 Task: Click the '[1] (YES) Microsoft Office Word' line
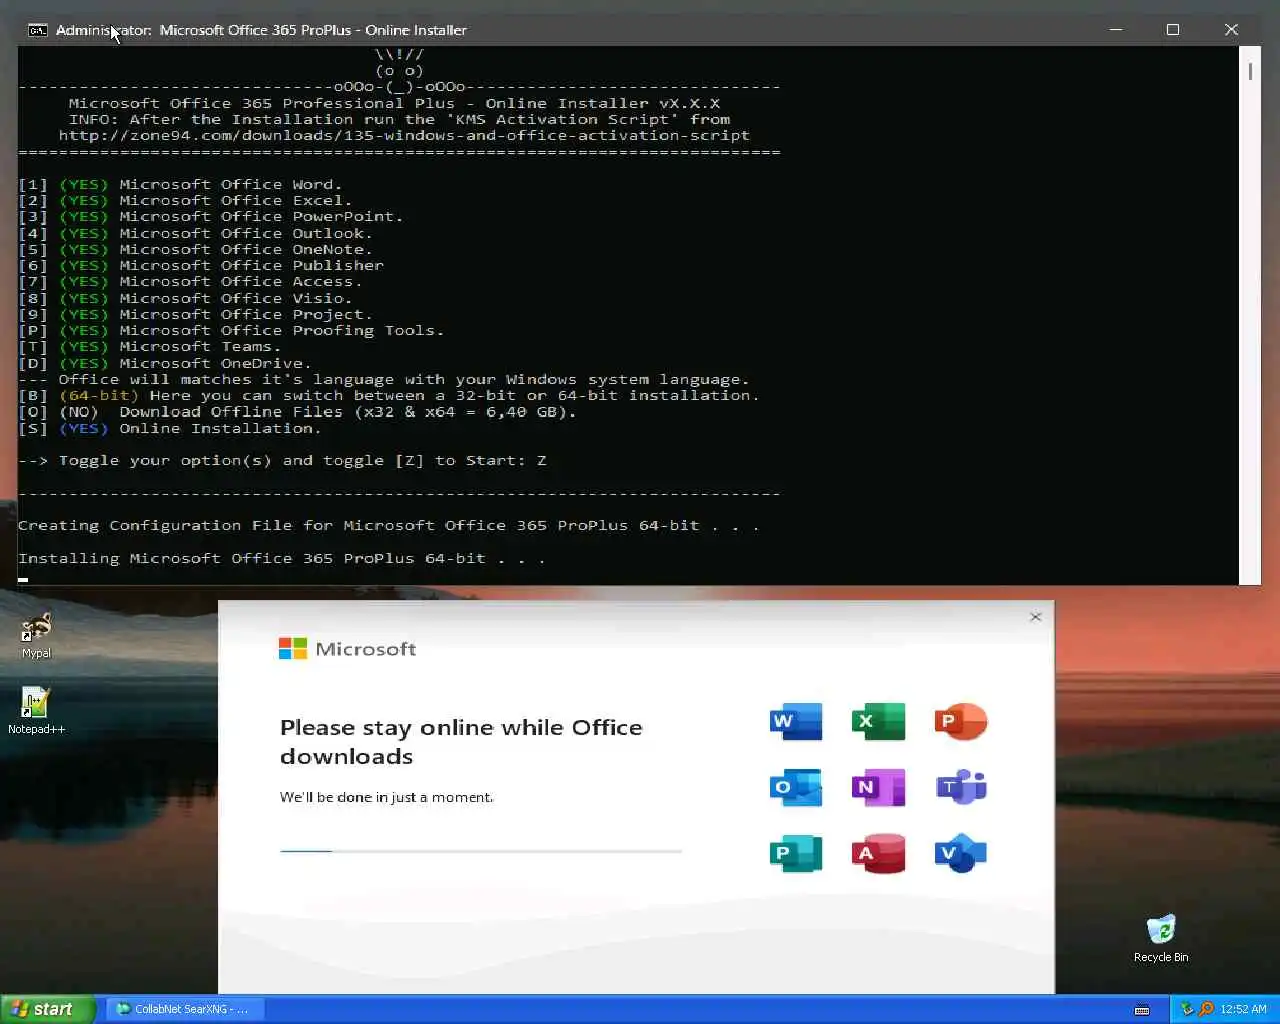(x=180, y=185)
